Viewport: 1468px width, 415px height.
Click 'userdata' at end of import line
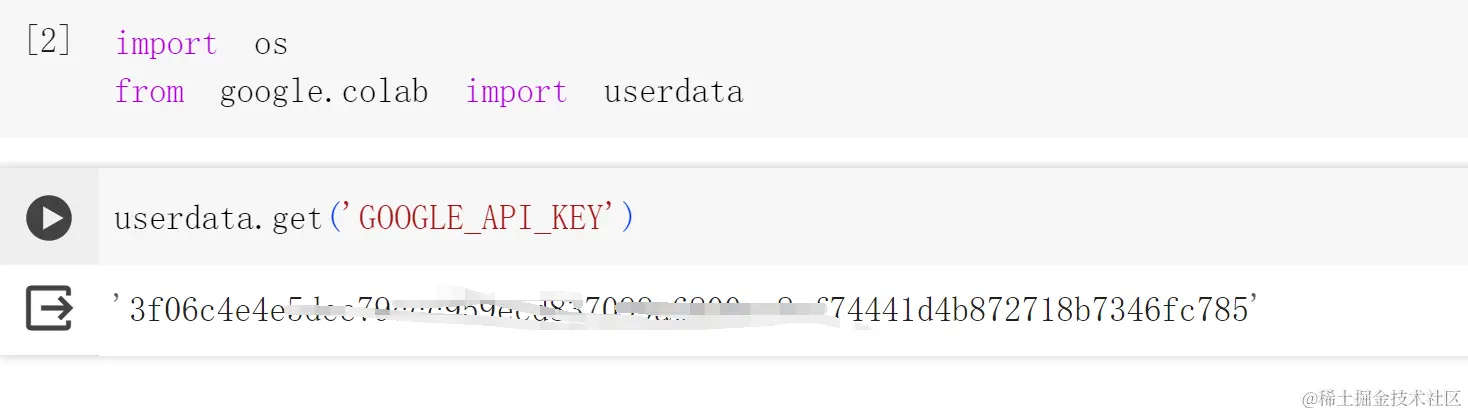click(x=673, y=92)
